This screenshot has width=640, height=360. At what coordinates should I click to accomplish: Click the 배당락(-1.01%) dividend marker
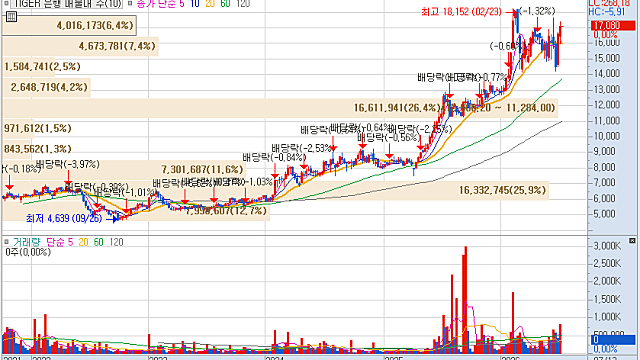point(126,192)
